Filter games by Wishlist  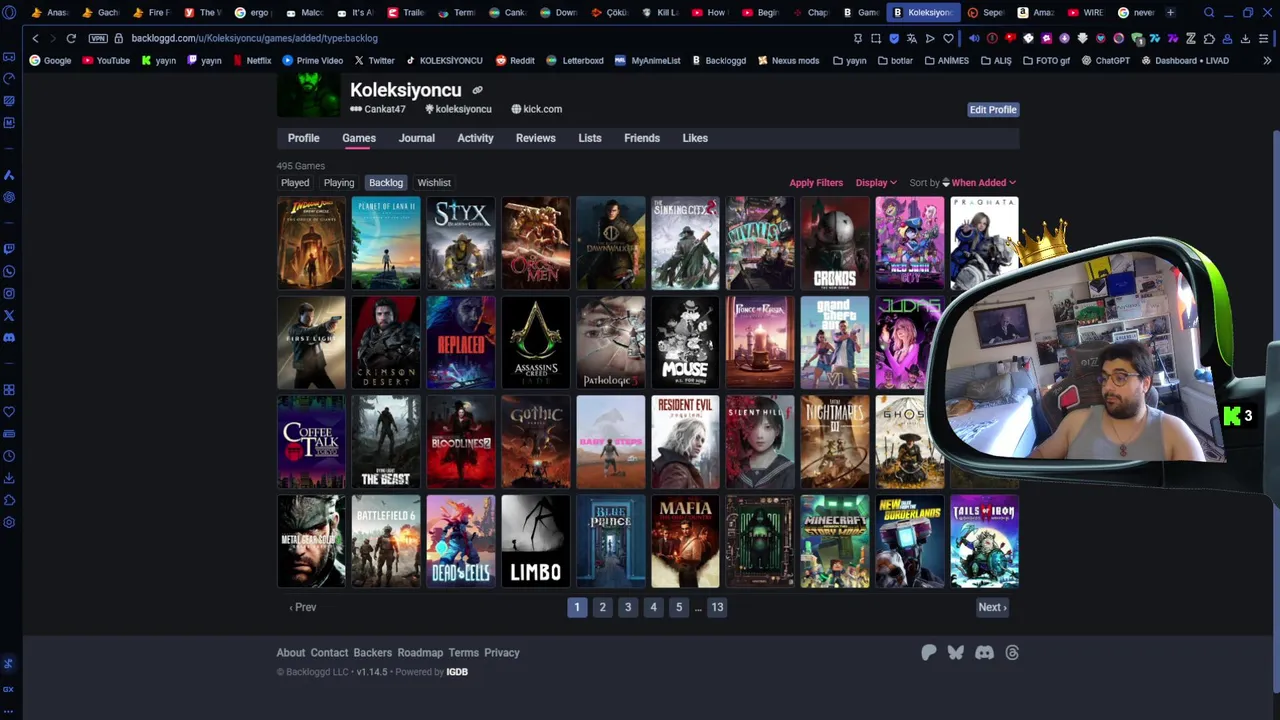pyautogui.click(x=434, y=183)
